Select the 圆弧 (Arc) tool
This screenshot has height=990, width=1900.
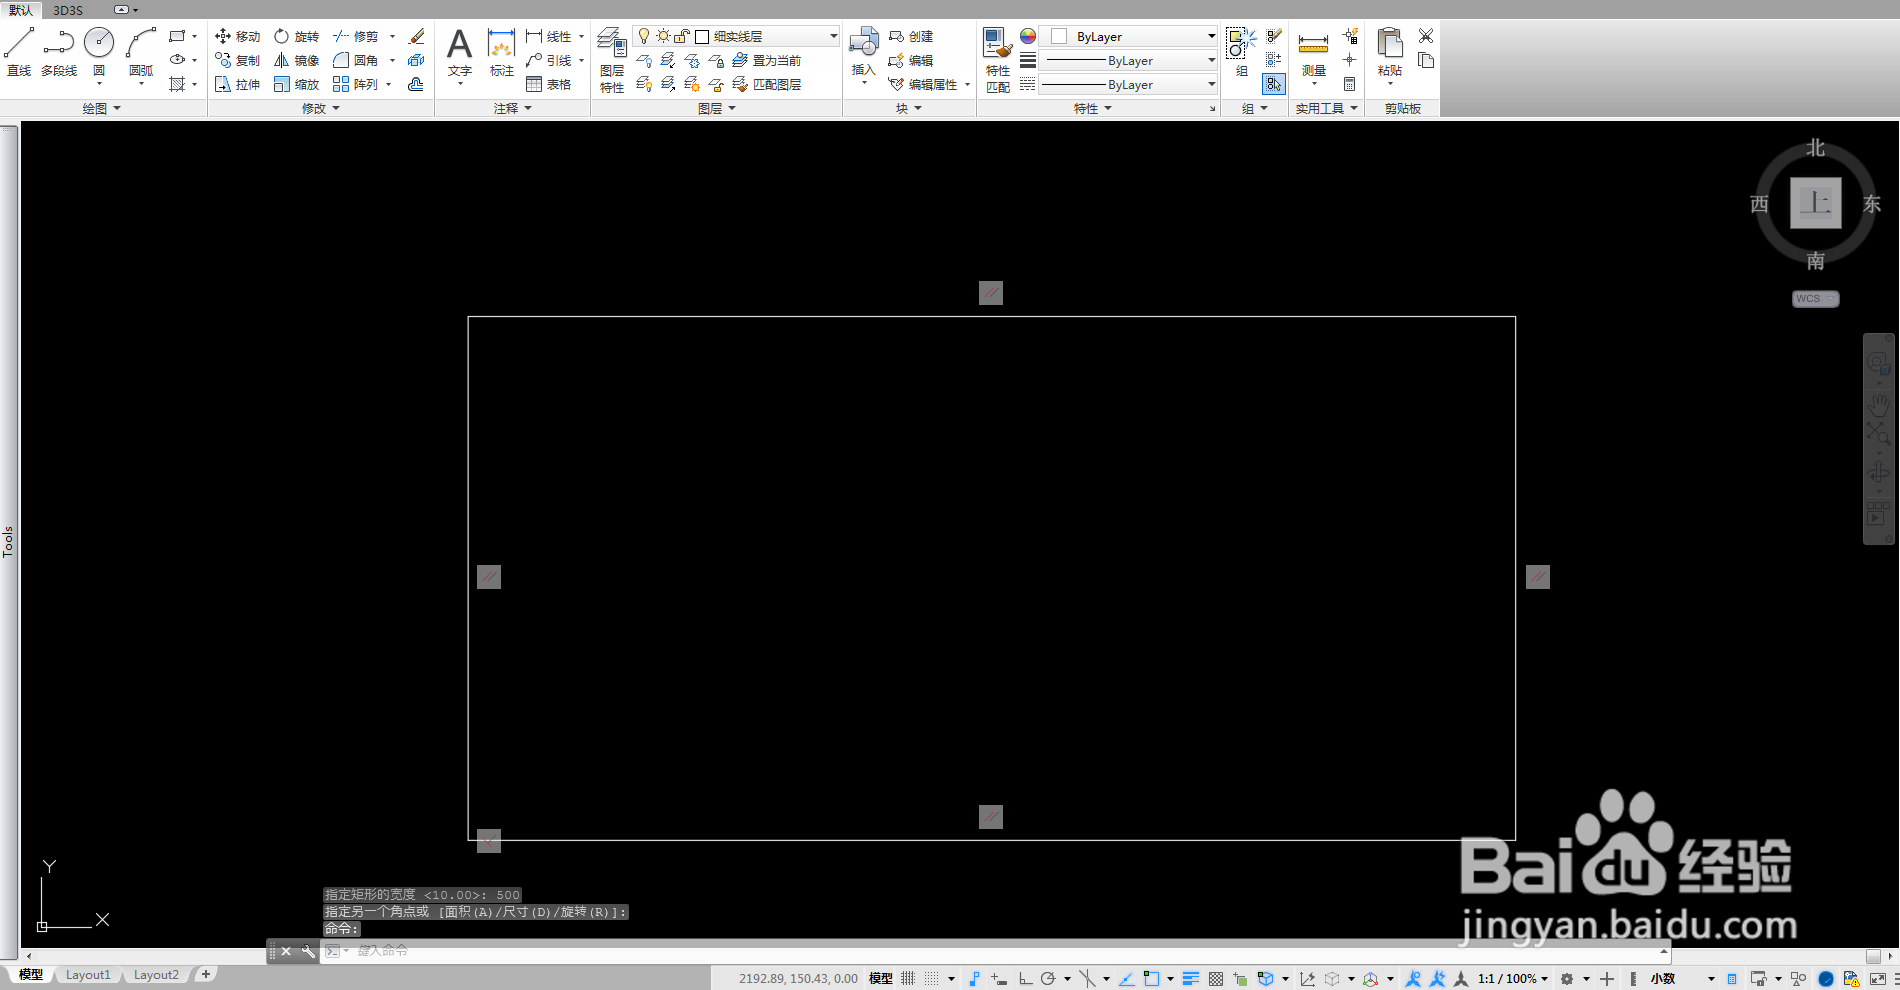coord(141,52)
